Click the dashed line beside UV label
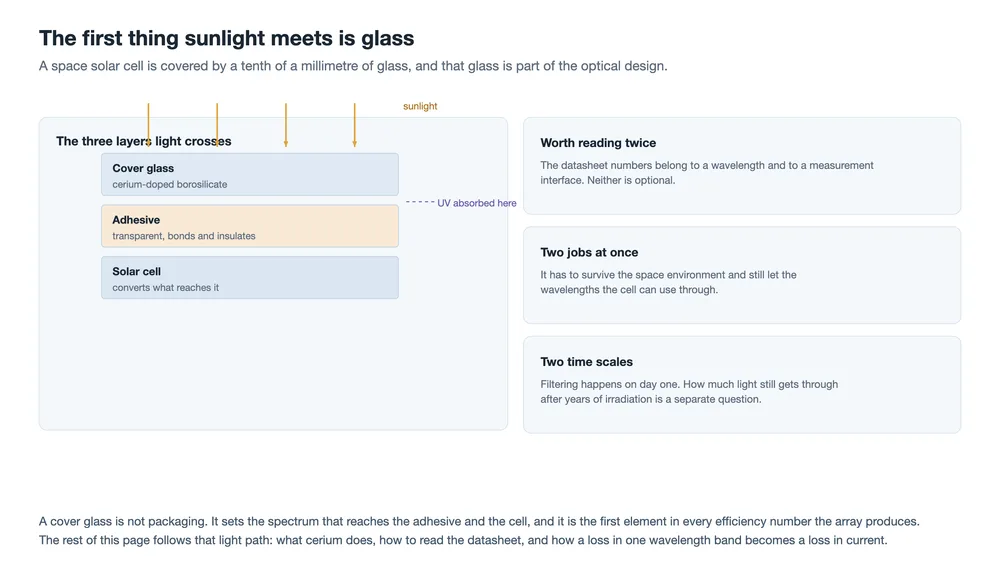Image resolution: width=1000 pixels, height=563 pixels. pyautogui.click(x=420, y=201)
